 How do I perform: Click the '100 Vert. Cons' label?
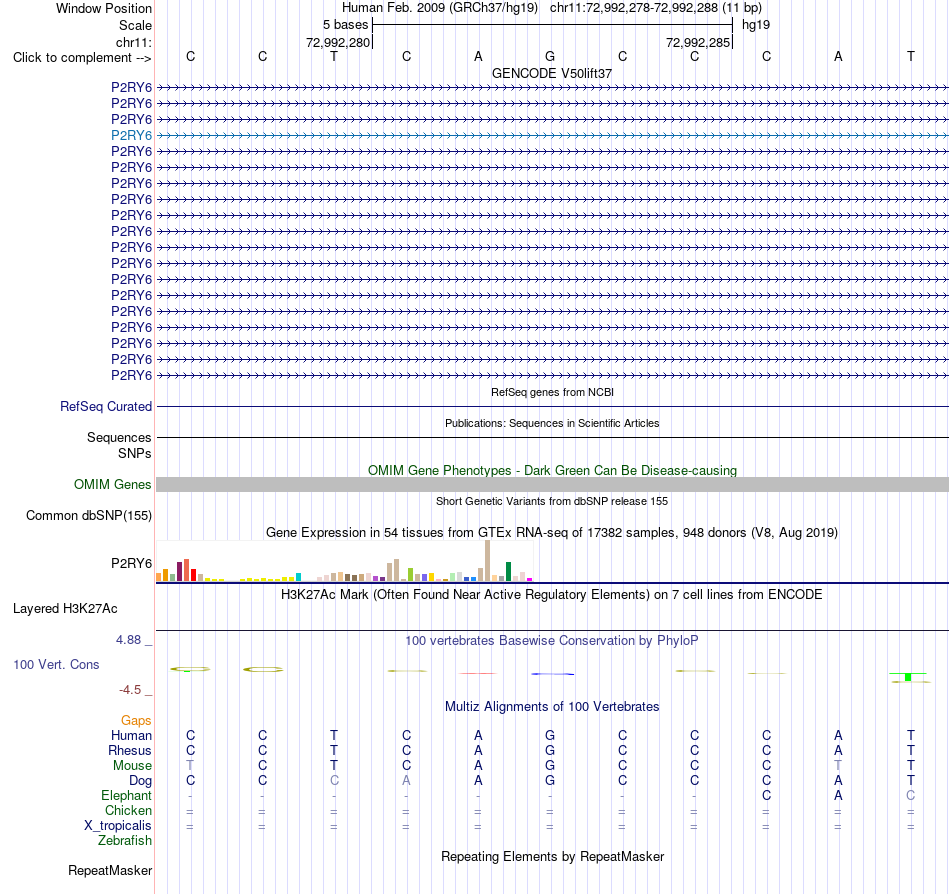56,664
